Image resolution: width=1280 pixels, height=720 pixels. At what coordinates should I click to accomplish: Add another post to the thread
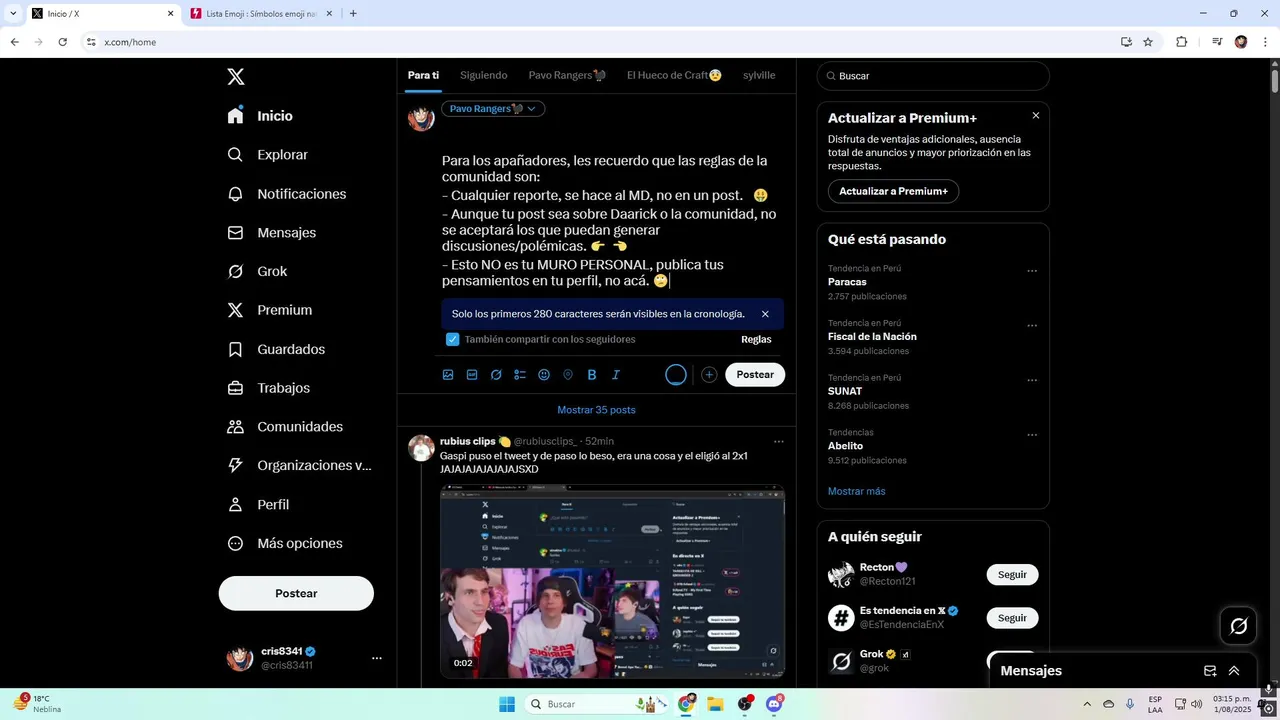point(709,375)
